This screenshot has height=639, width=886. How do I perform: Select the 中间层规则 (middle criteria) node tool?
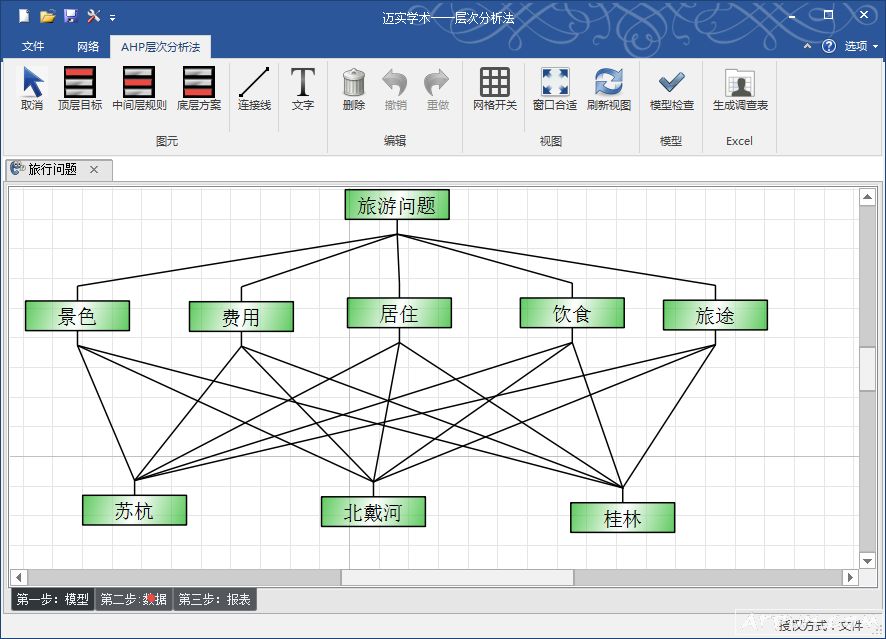pyautogui.click(x=139, y=88)
